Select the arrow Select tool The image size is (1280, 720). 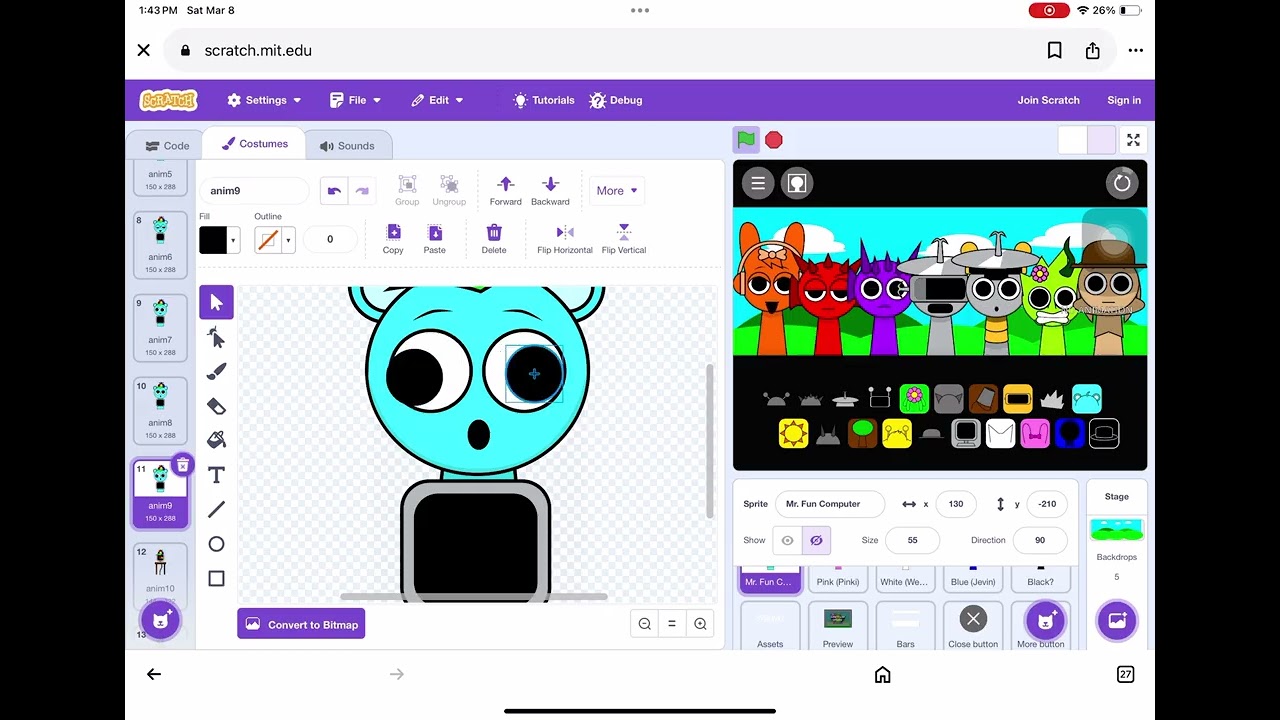click(x=216, y=303)
